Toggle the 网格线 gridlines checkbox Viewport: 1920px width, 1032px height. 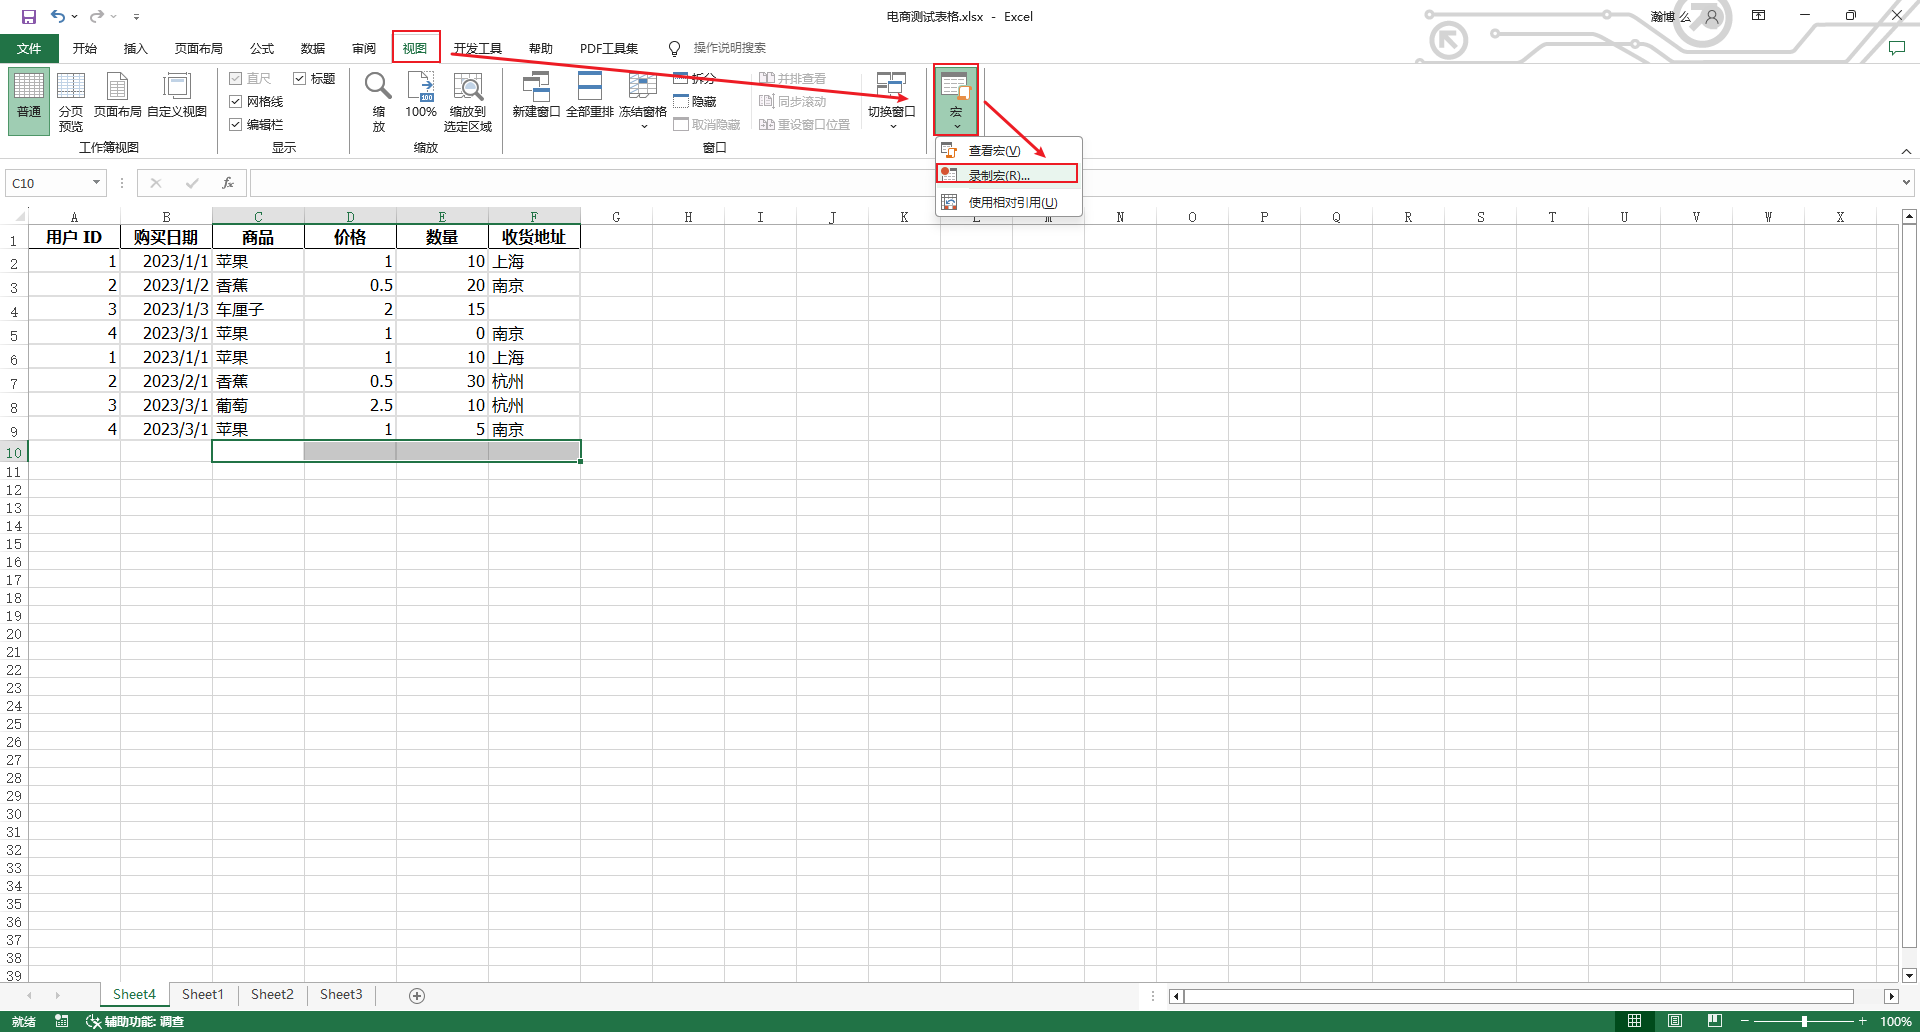tap(236, 102)
